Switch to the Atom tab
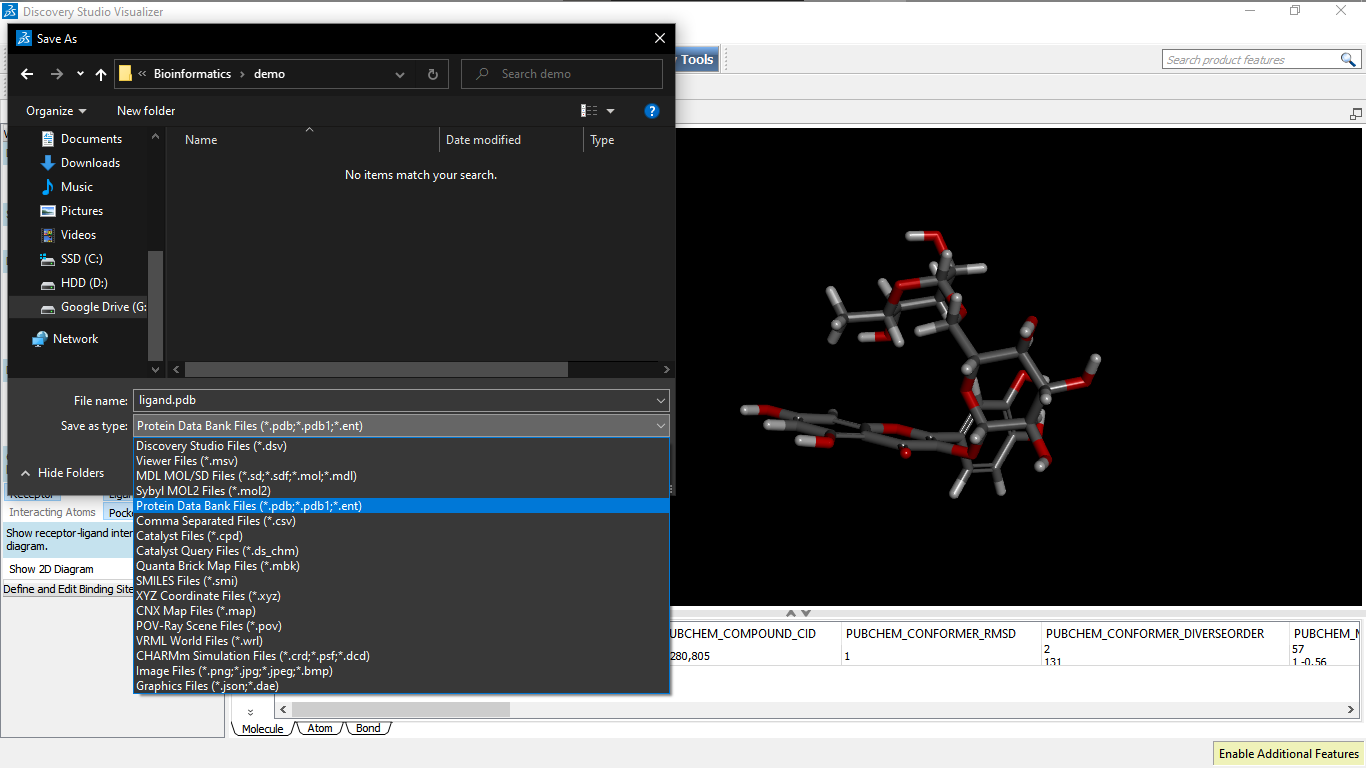This screenshot has width=1366, height=768. coord(320,728)
